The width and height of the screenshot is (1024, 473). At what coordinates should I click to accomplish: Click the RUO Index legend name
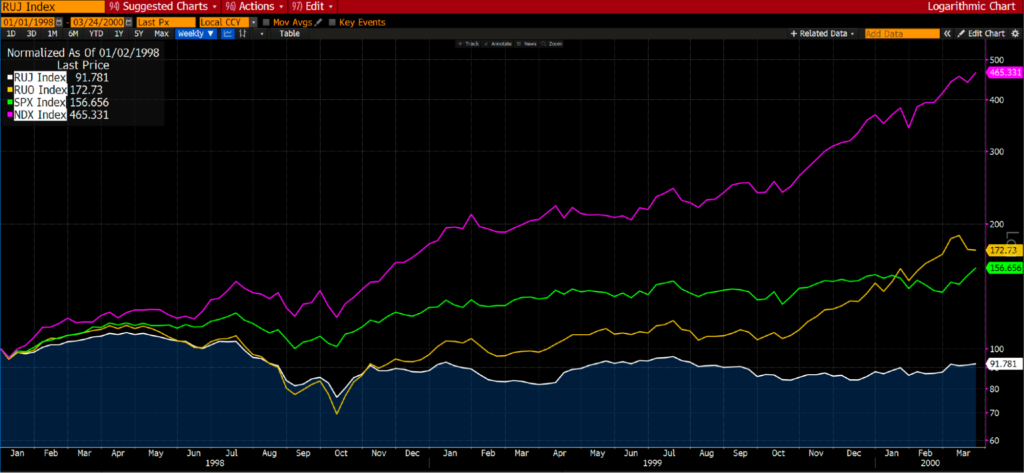(x=38, y=90)
